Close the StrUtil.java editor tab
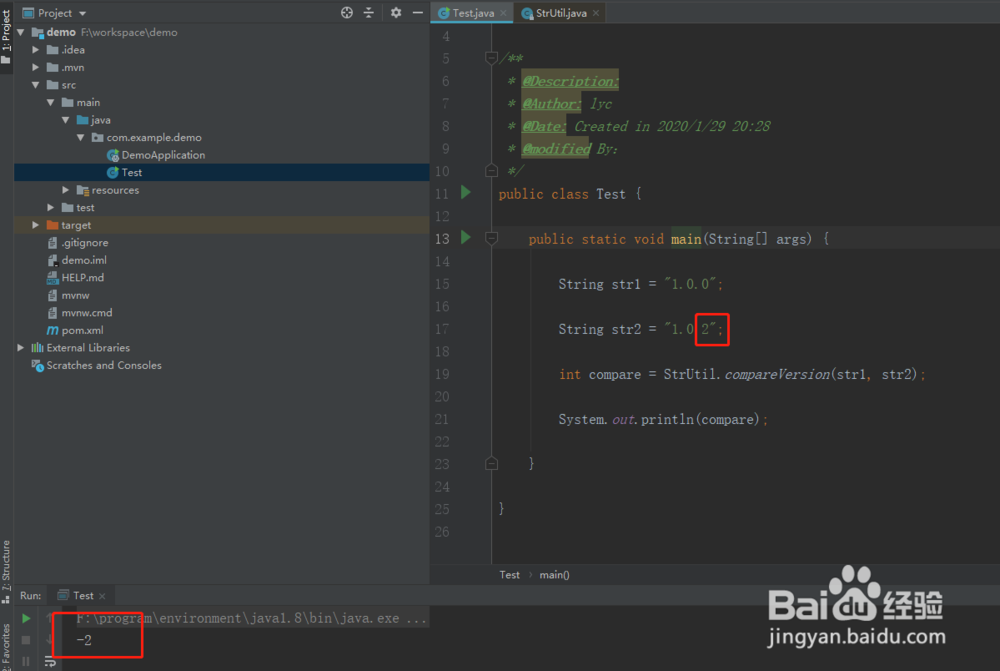Image resolution: width=1000 pixels, height=671 pixels. click(x=596, y=13)
